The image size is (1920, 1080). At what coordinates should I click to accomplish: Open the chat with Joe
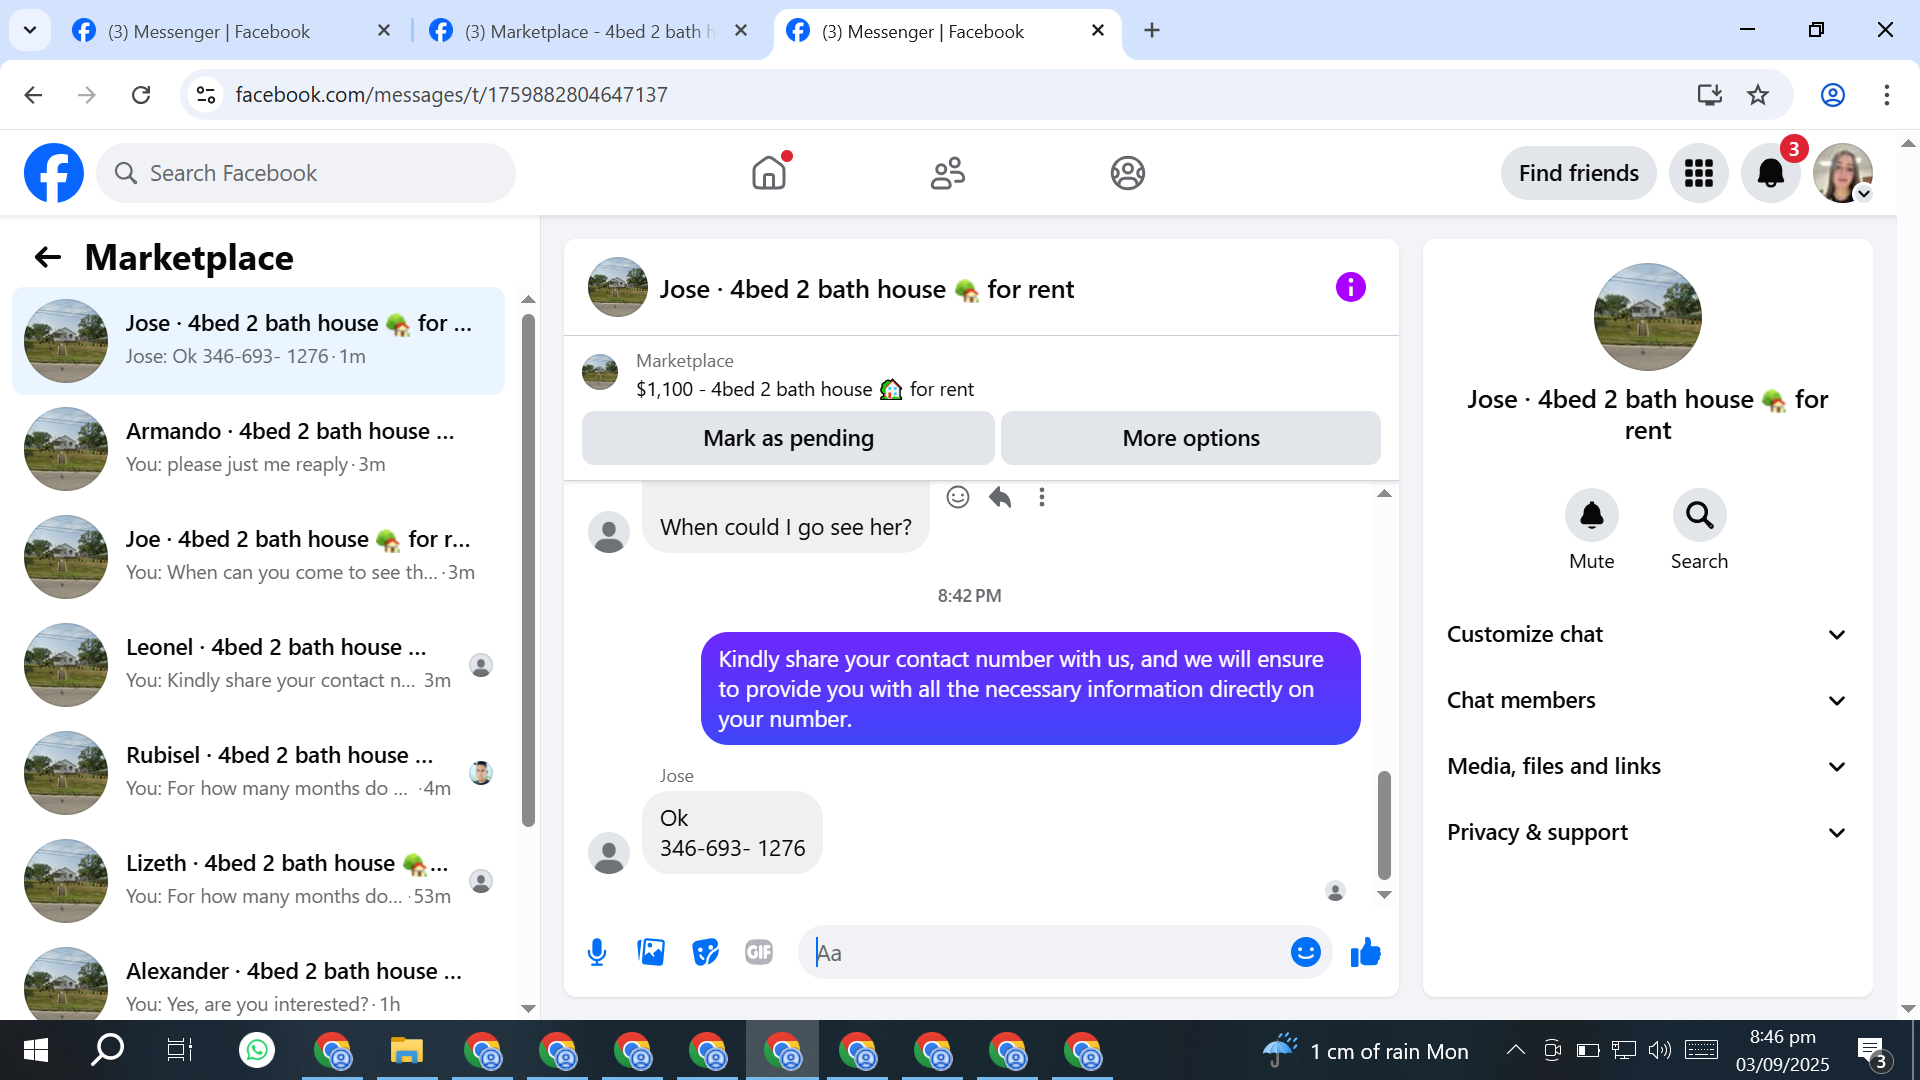pyautogui.click(x=258, y=557)
